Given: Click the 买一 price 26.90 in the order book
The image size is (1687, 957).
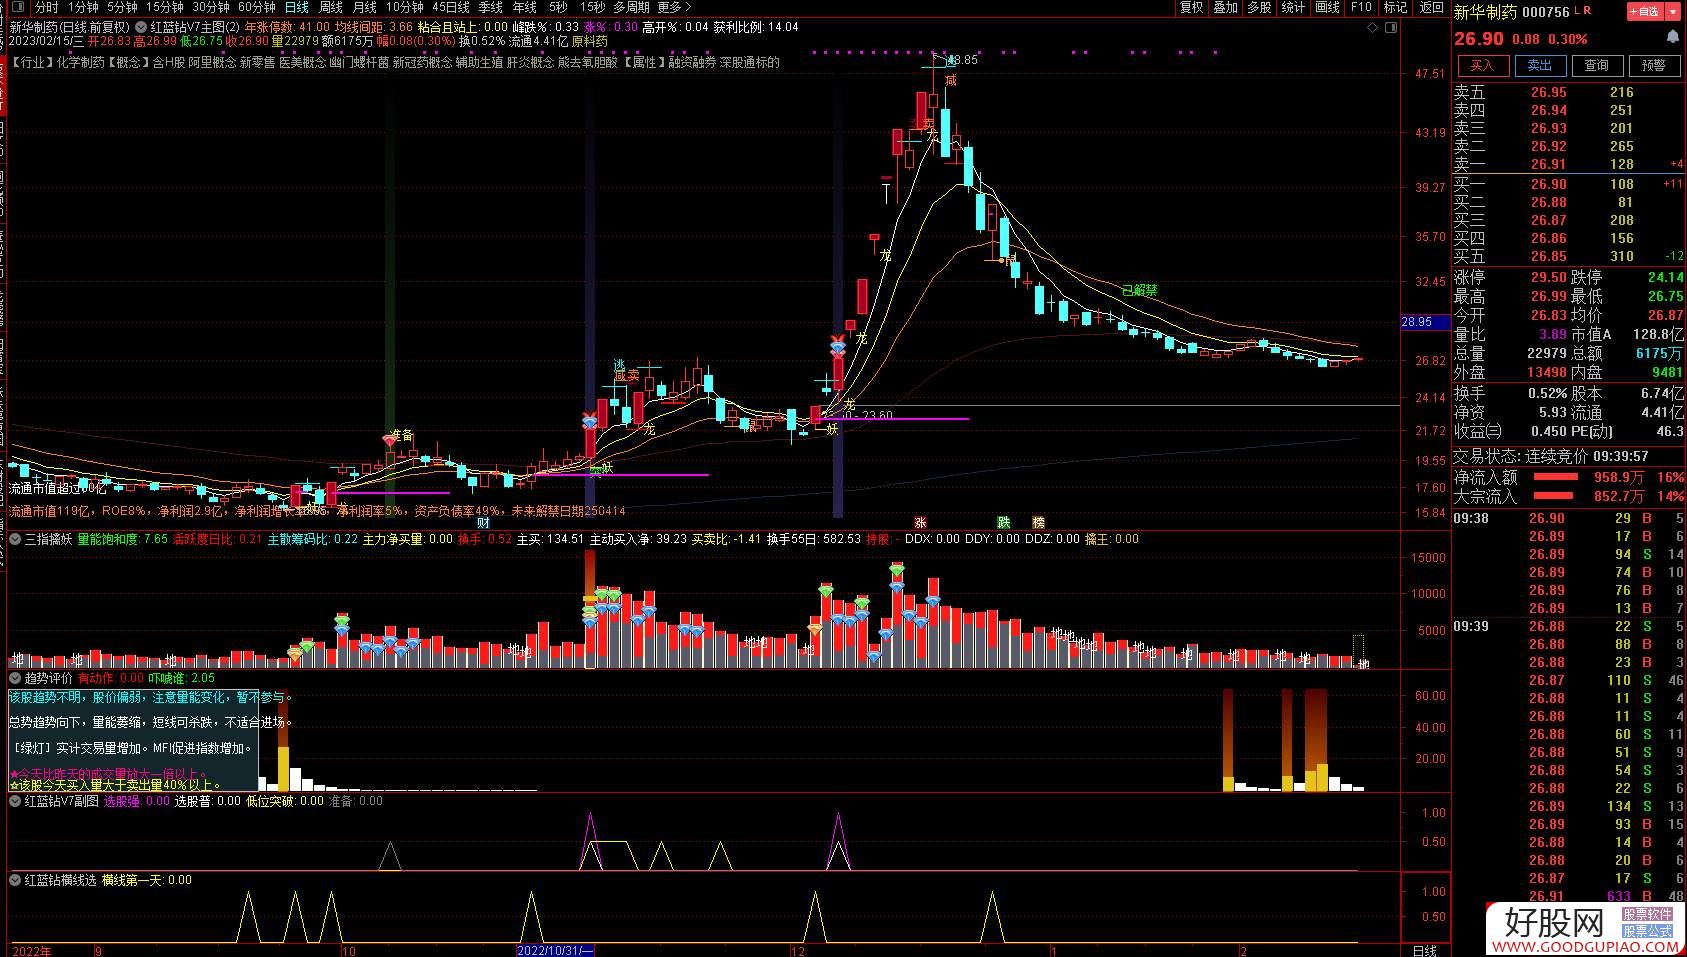Looking at the screenshot, I should 1548,184.
